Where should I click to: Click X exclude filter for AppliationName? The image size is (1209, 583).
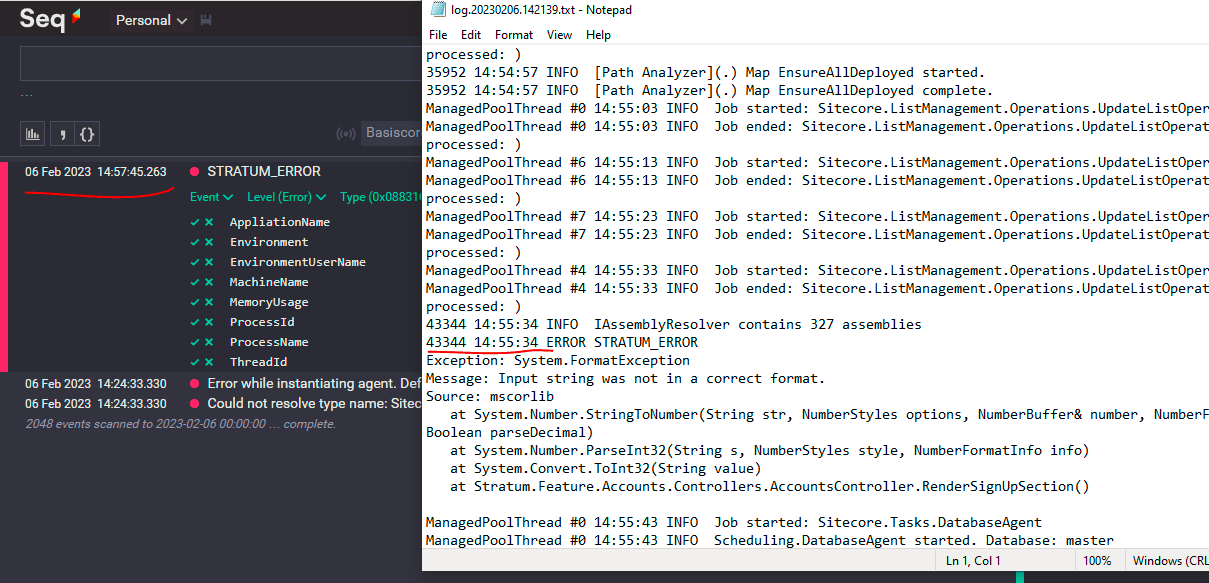(209, 222)
